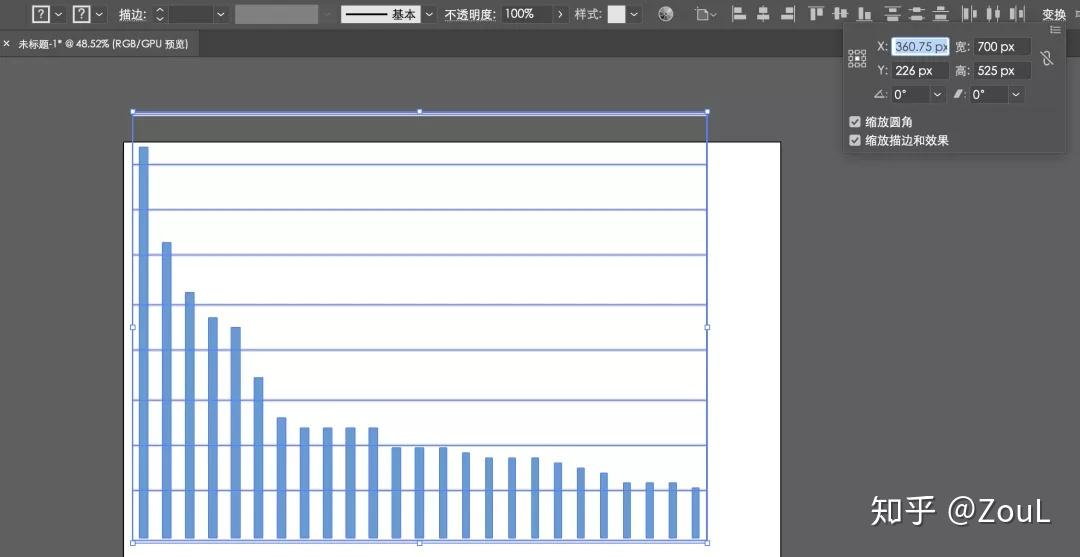Expand the opacity slider arrow
This screenshot has width=1080, height=557.
click(x=560, y=14)
